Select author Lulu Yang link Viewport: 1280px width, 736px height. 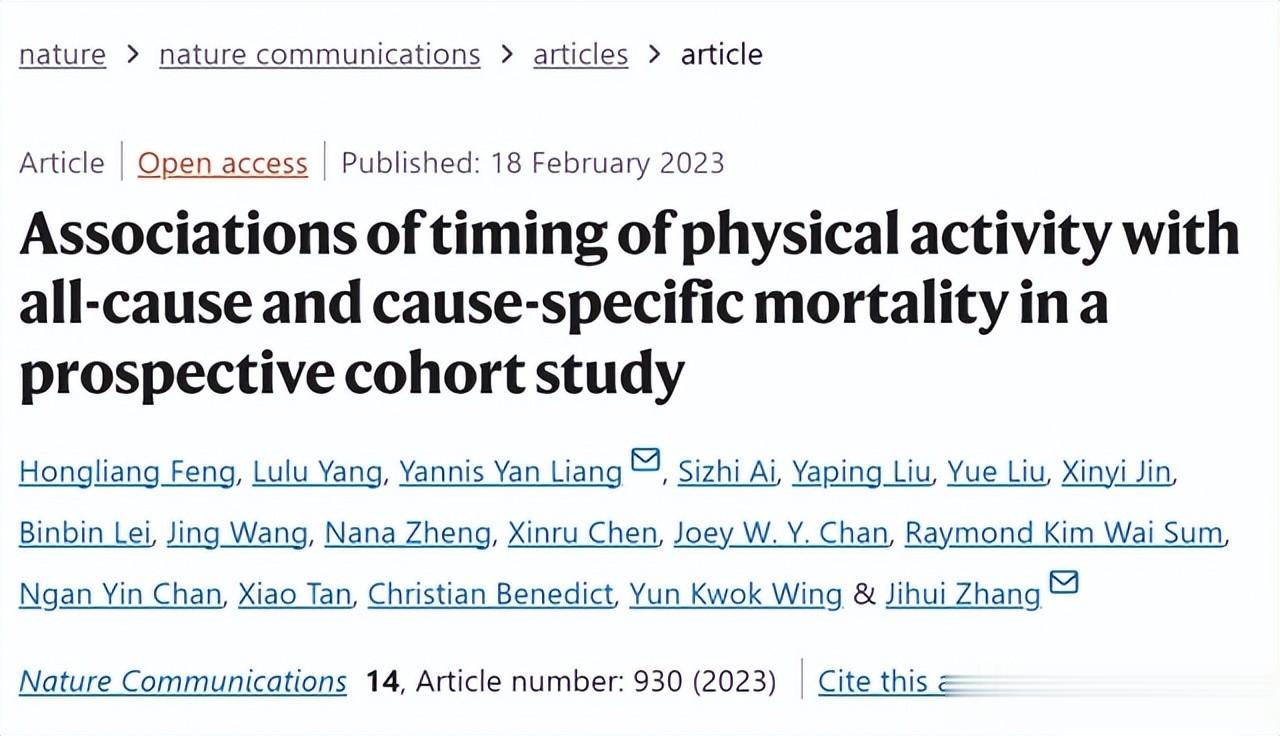tap(316, 472)
